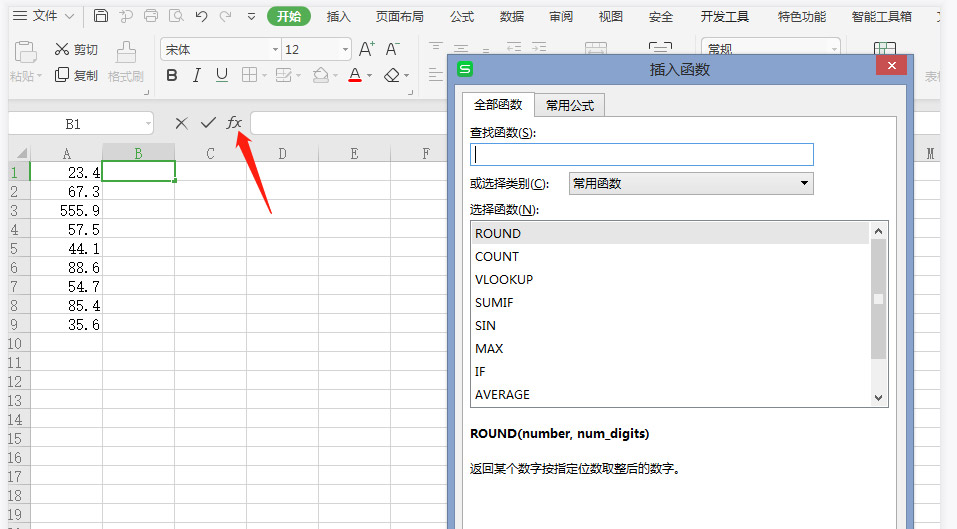Click the undo arrow icon
Image resolution: width=957 pixels, height=529 pixels.
[201, 16]
